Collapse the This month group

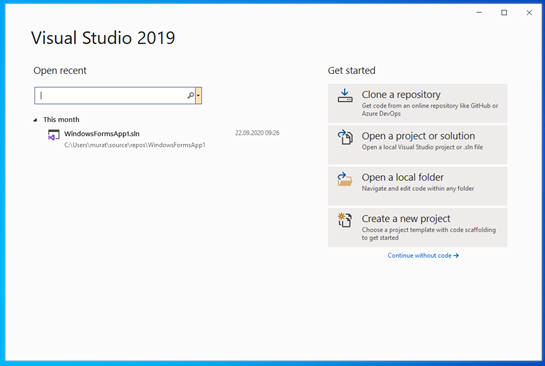point(35,120)
